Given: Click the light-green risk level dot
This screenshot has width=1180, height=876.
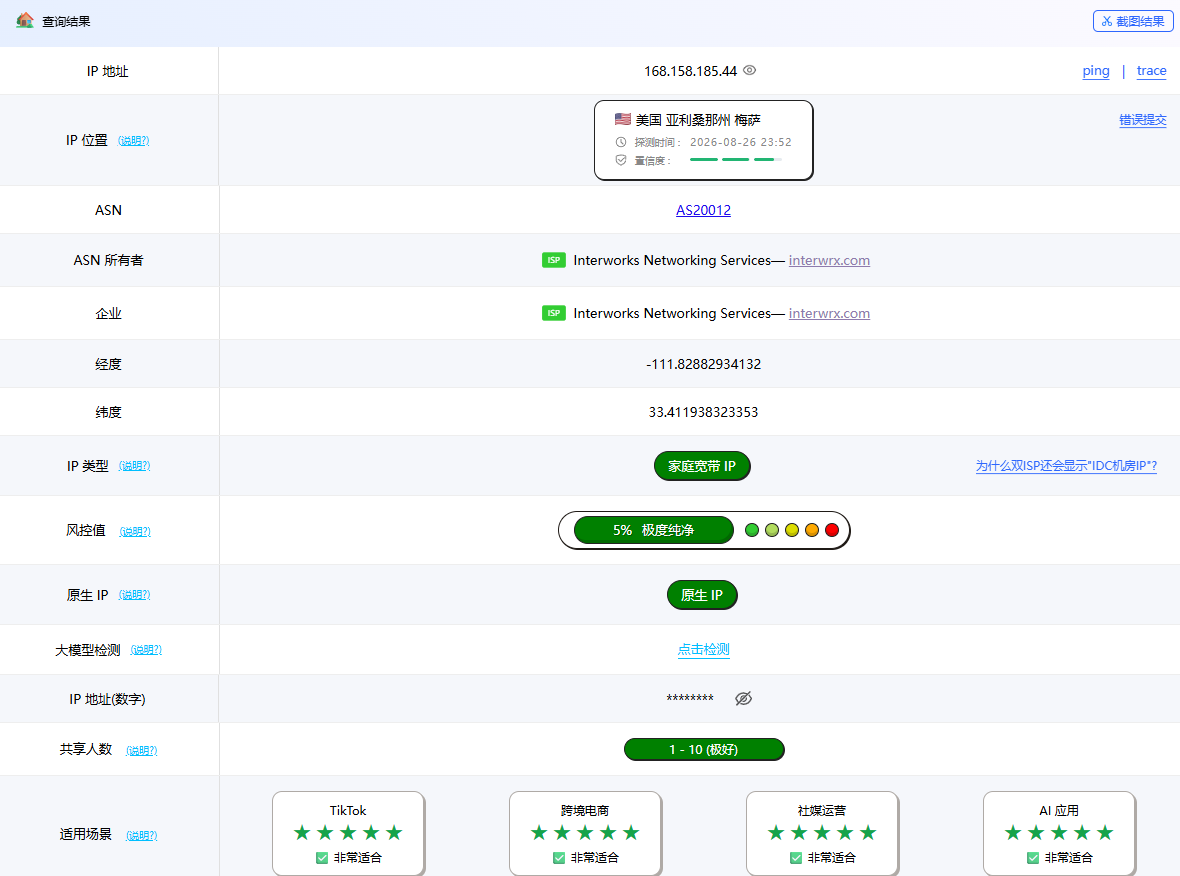Looking at the screenshot, I should 771,530.
